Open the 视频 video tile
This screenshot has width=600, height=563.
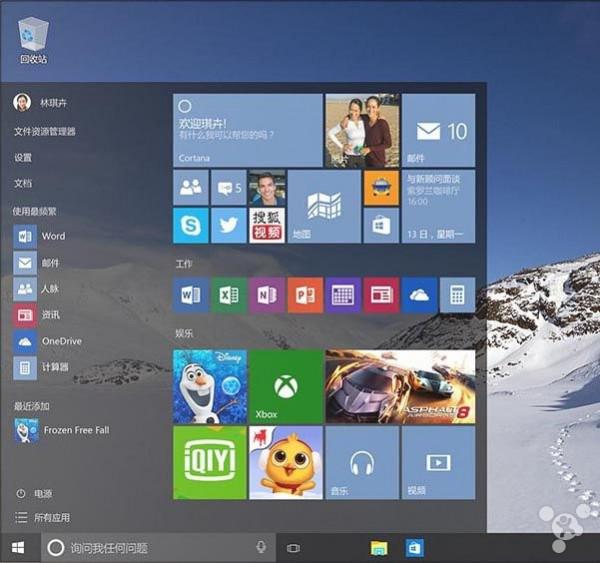click(439, 463)
